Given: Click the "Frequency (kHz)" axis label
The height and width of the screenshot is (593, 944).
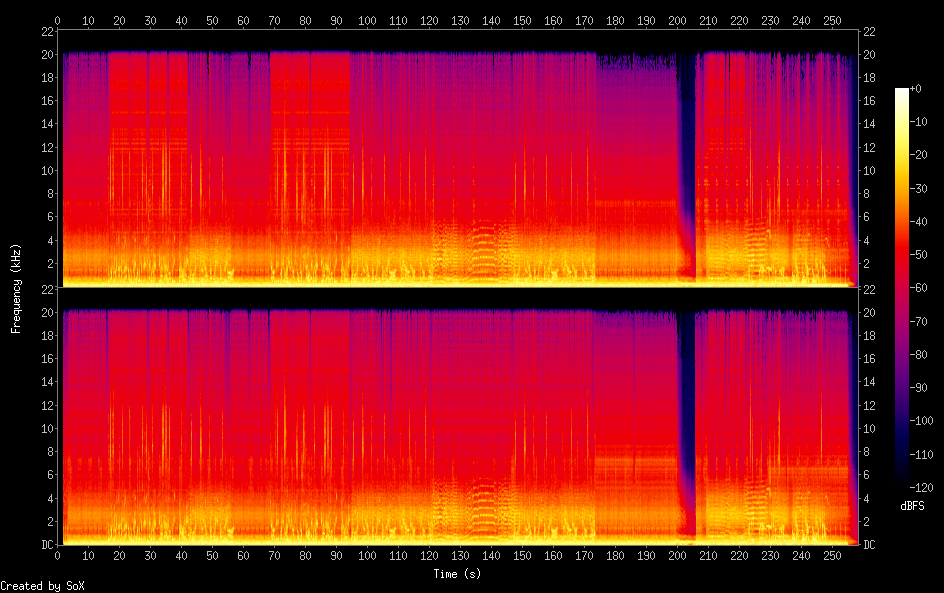Looking at the screenshot, I should pyautogui.click(x=16, y=288).
